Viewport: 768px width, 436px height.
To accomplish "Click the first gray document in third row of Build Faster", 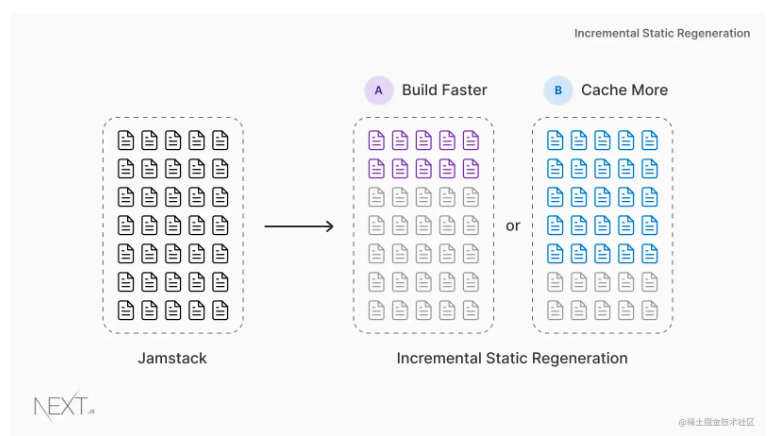I will (x=376, y=197).
